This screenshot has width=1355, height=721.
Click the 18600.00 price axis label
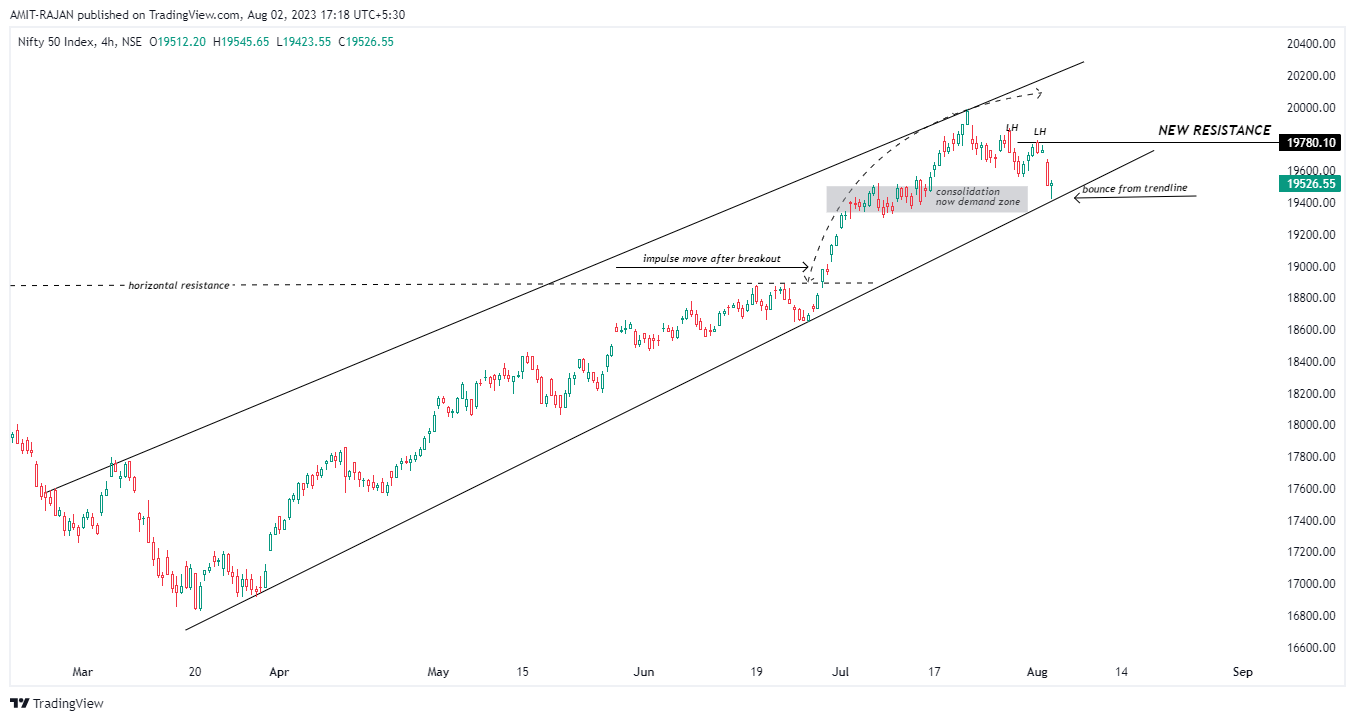(x=1312, y=330)
